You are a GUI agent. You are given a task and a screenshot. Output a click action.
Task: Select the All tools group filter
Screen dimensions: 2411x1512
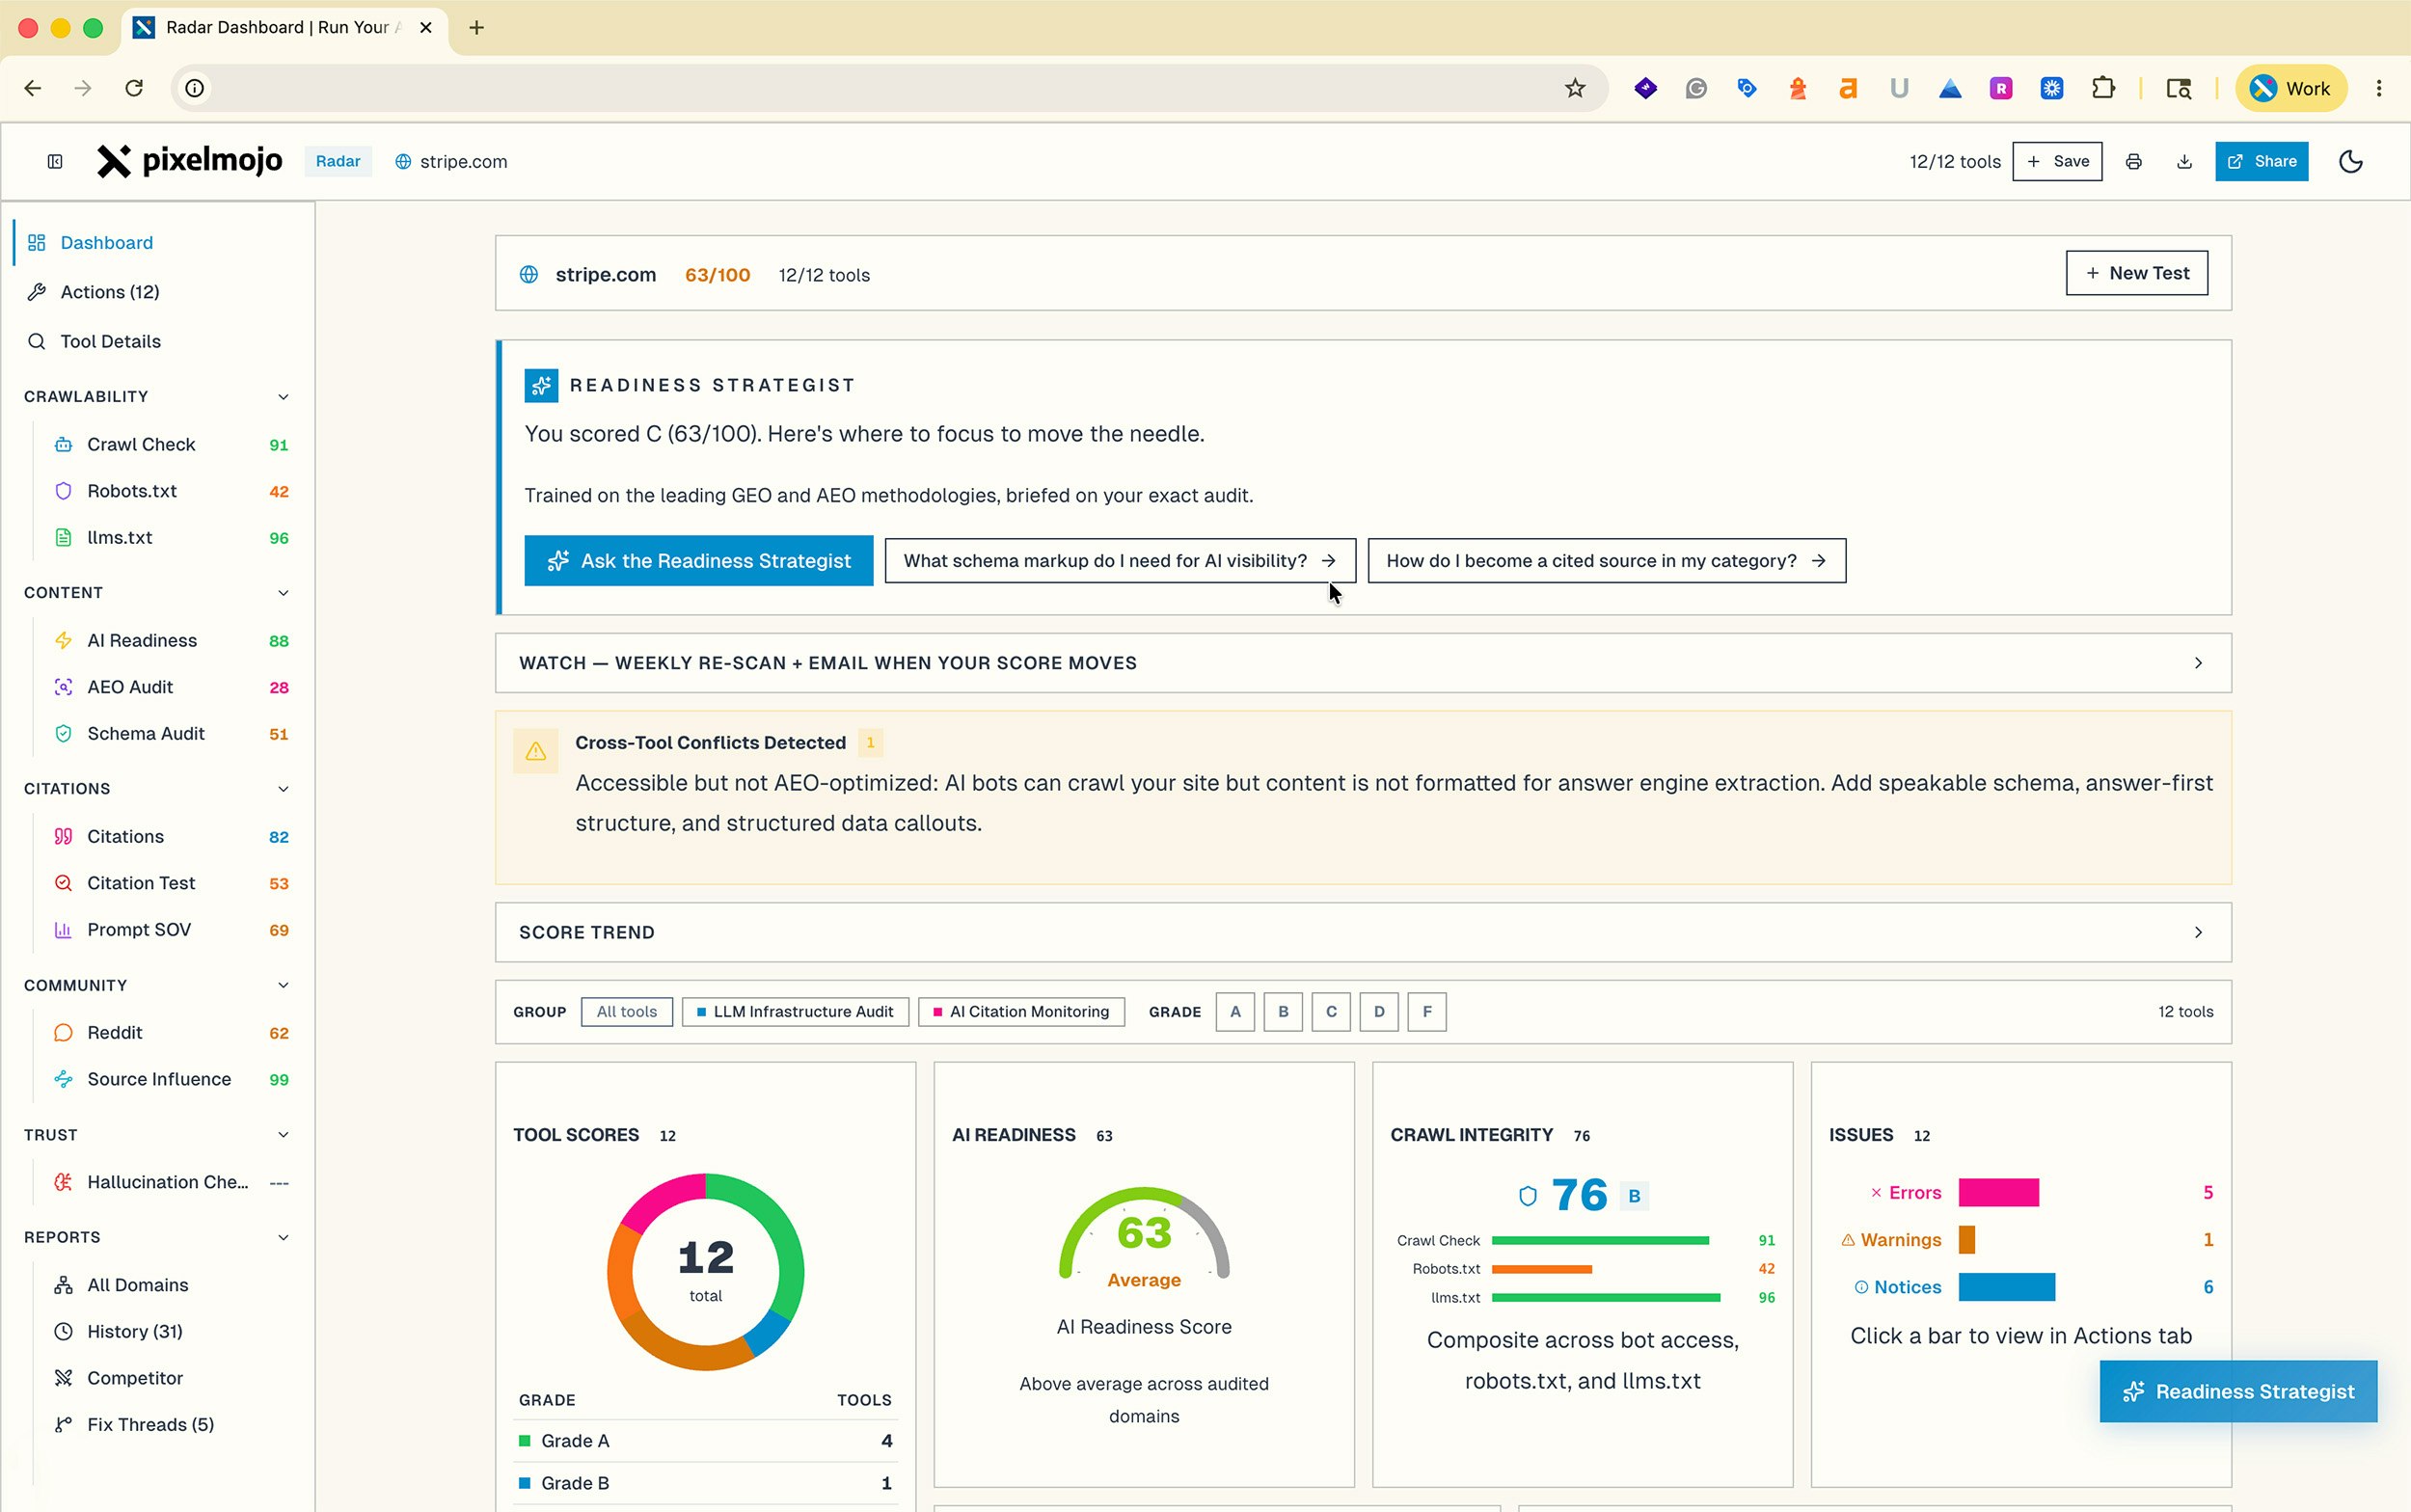pyautogui.click(x=627, y=1012)
